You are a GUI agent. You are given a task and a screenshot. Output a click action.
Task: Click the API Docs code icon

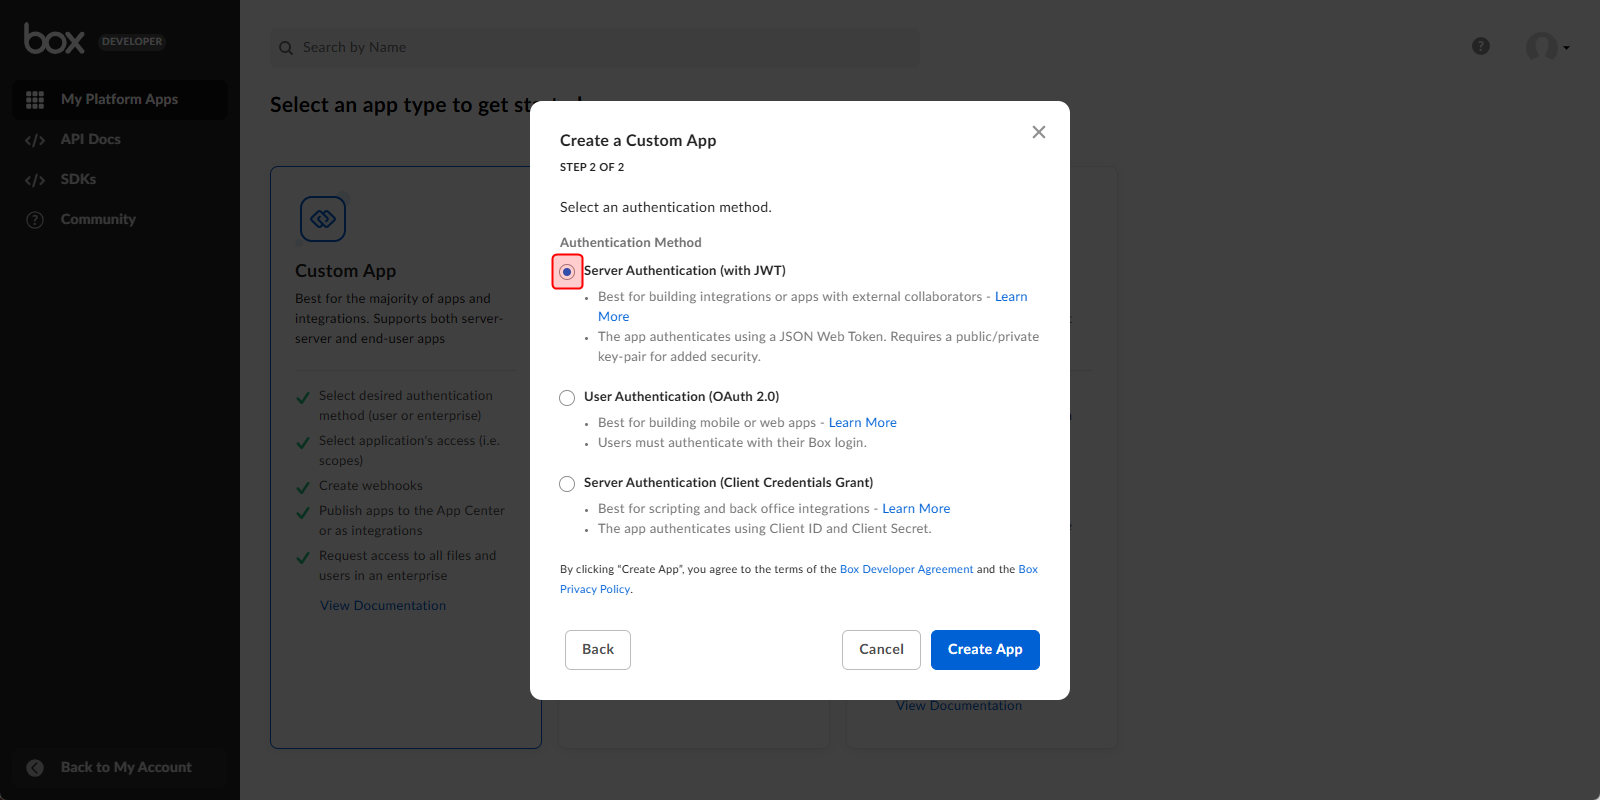[35, 140]
